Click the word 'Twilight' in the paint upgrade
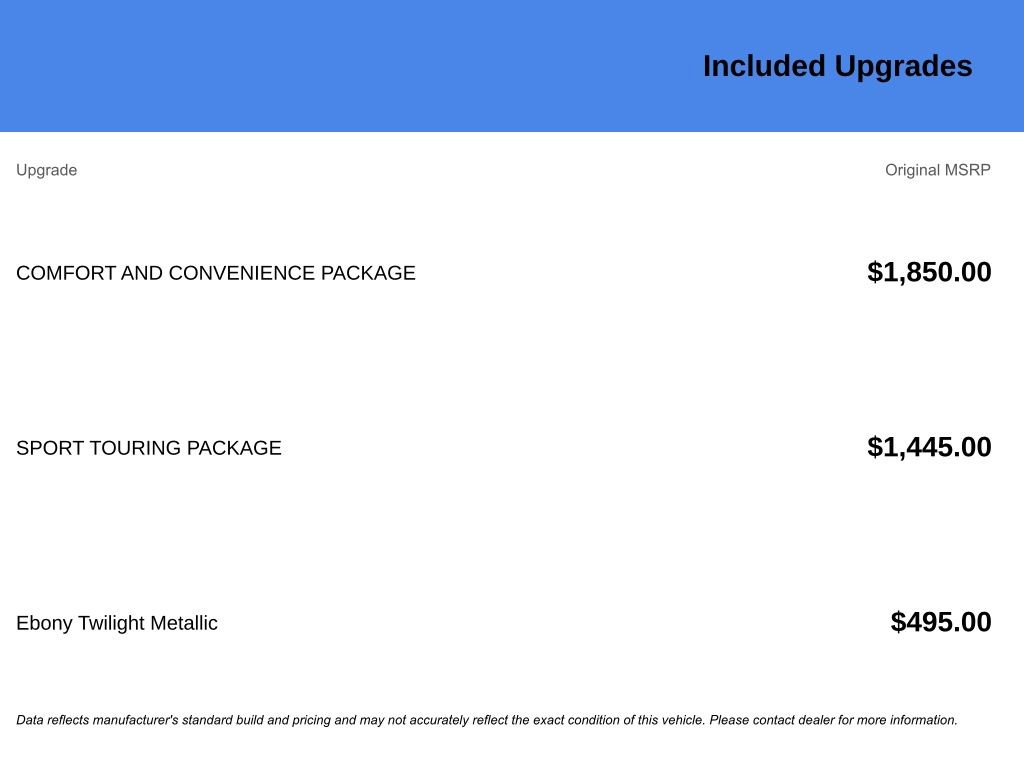 click(113, 623)
